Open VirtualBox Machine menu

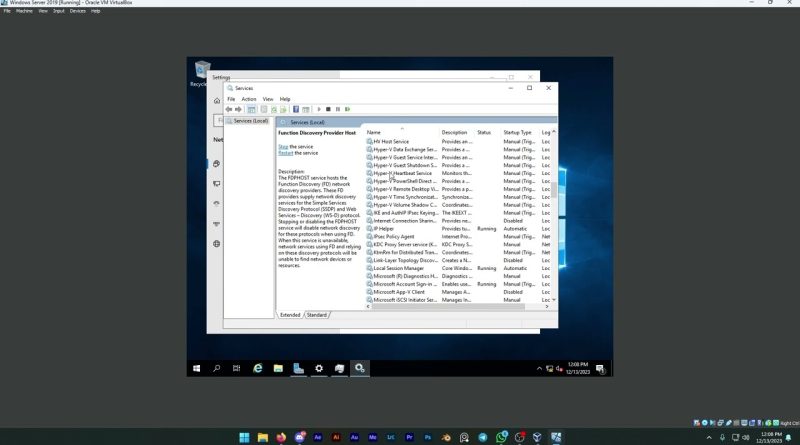click(24, 11)
